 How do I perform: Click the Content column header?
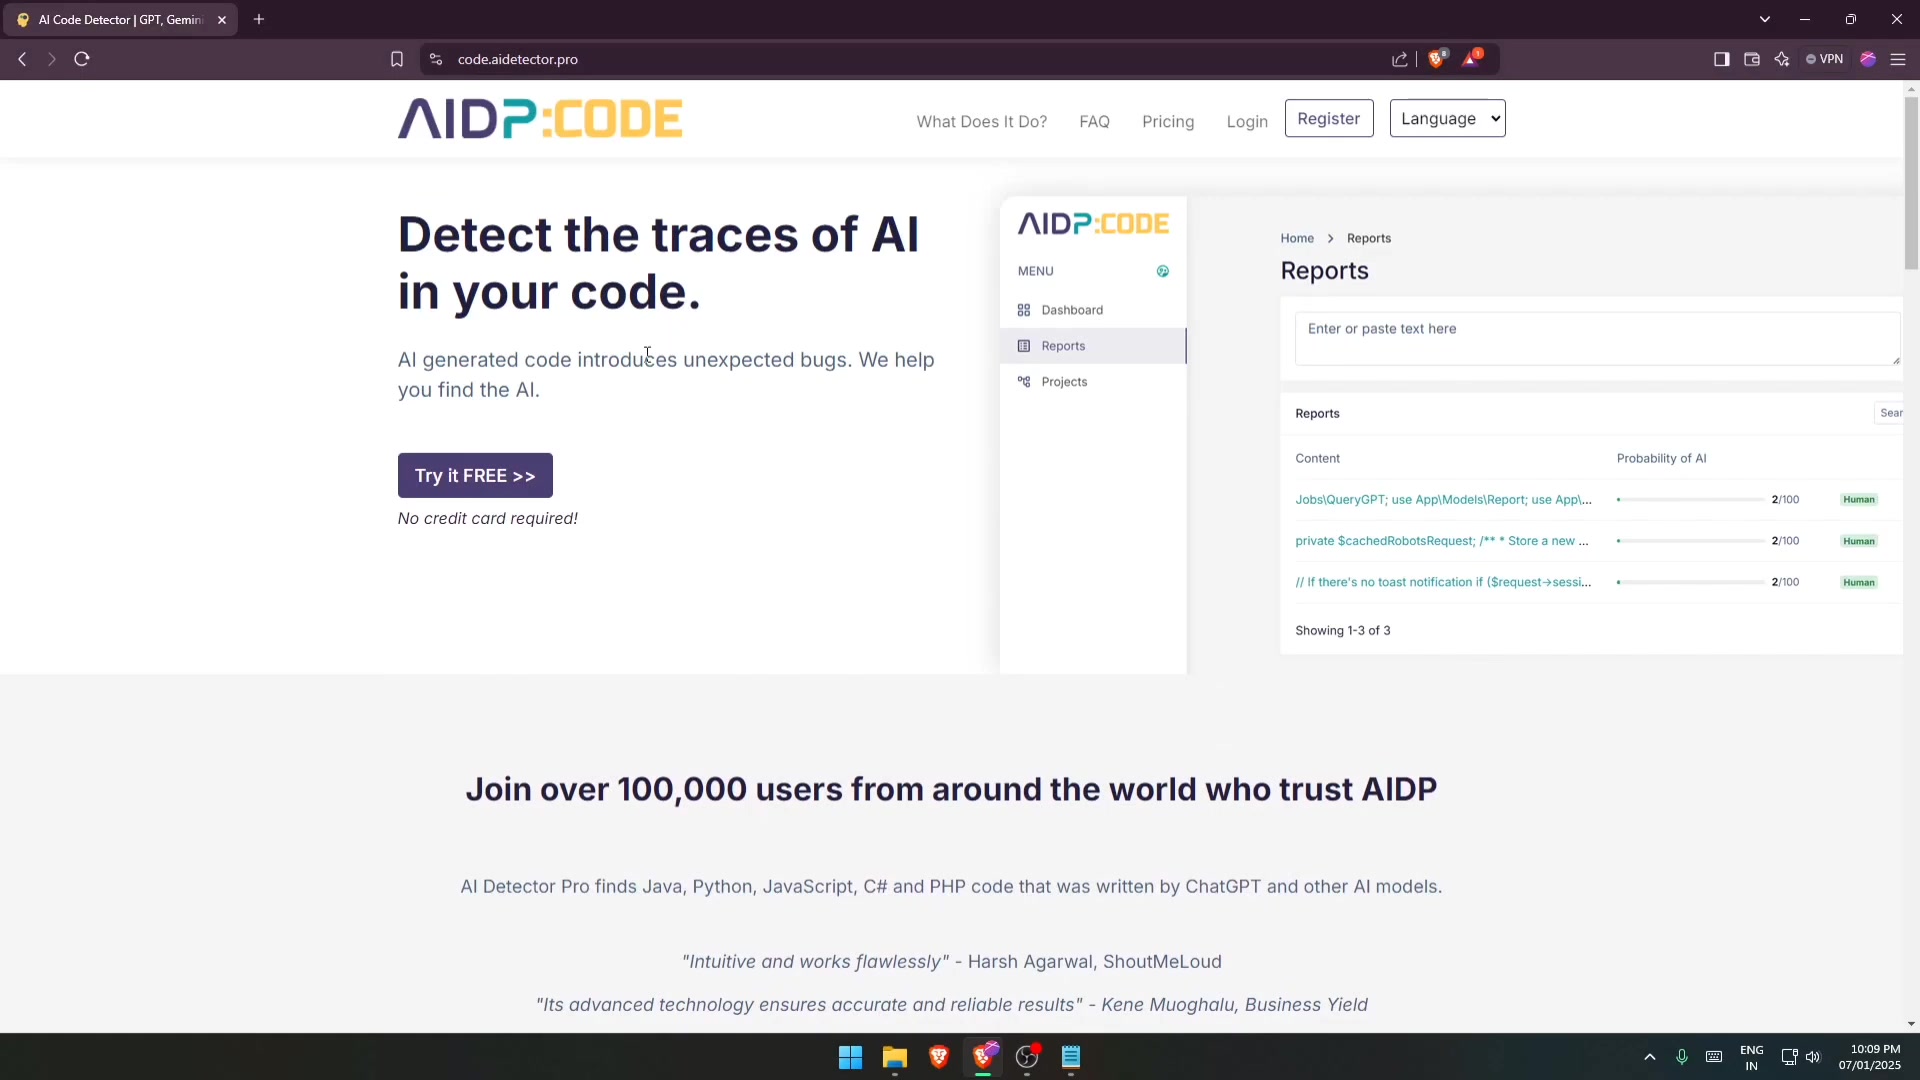(x=1317, y=458)
